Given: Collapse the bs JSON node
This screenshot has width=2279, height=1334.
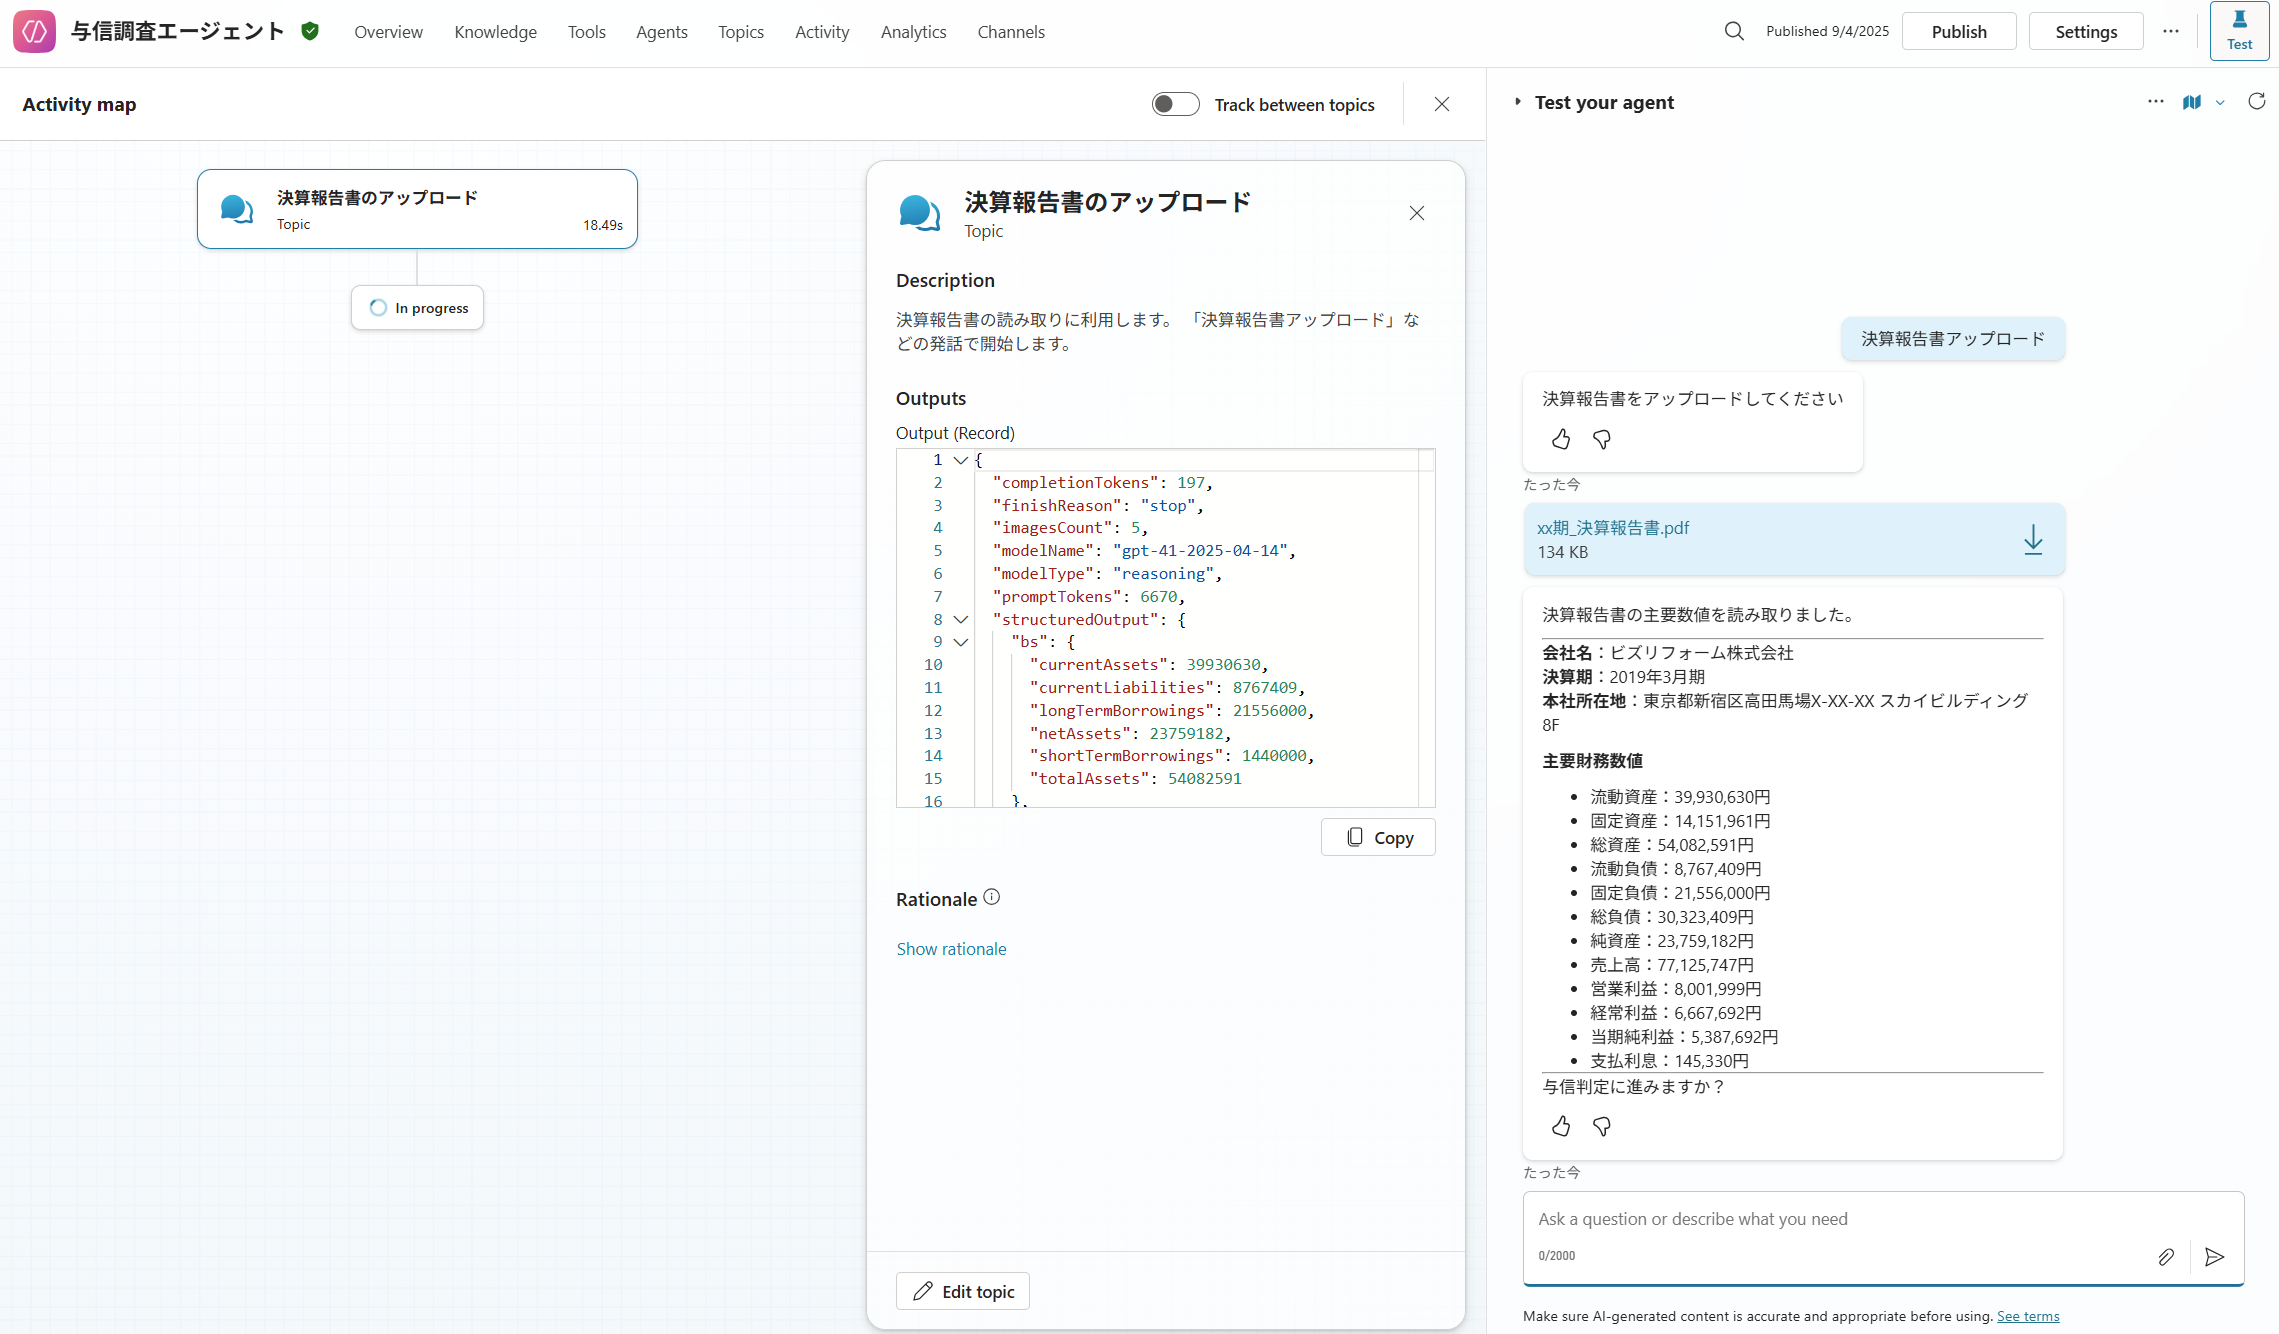Looking at the screenshot, I should pos(960,642).
